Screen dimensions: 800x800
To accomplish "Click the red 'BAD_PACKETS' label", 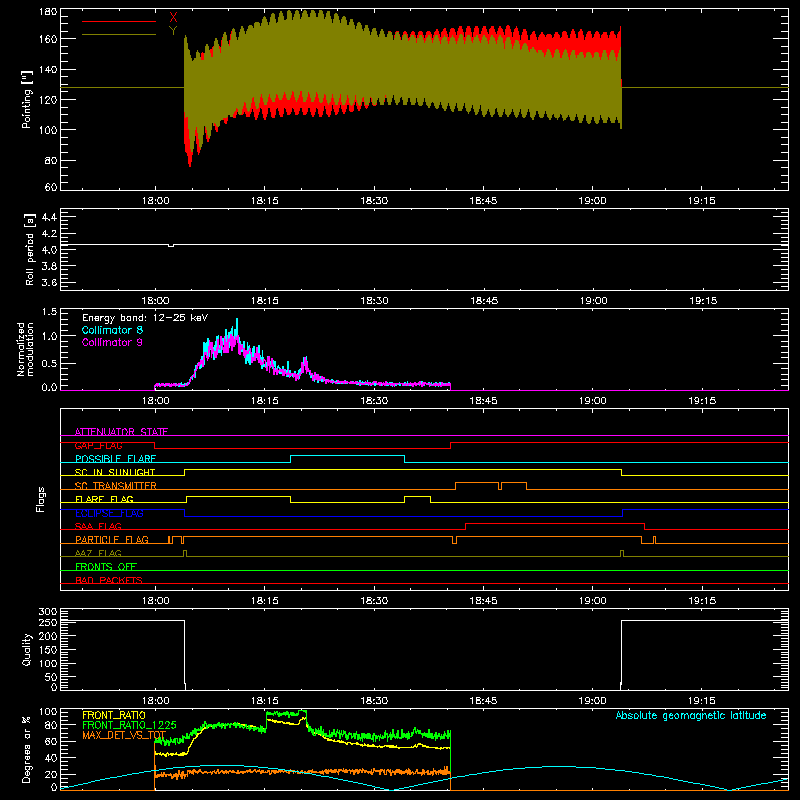I will 109,580.
